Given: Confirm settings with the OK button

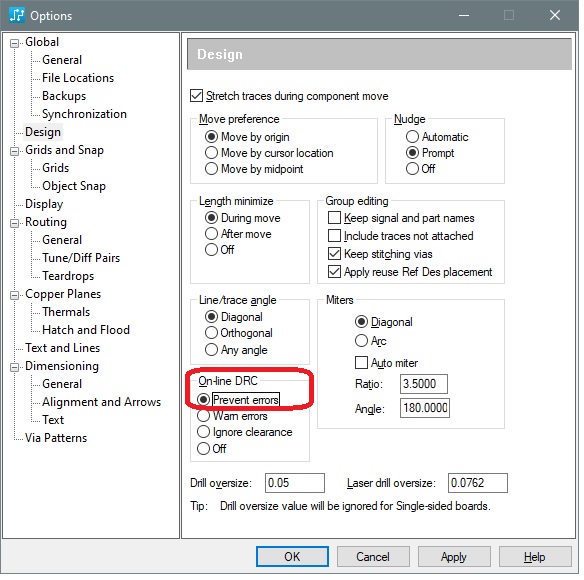Looking at the screenshot, I should 292,557.
